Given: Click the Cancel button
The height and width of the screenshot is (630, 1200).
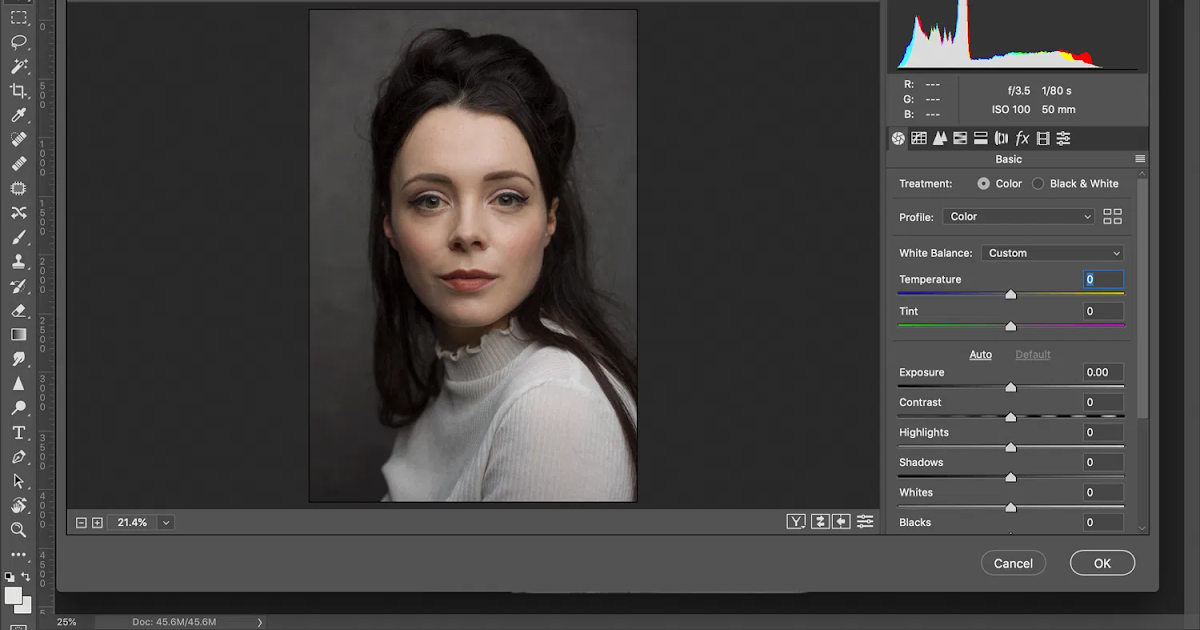Looking at the screenshot, I should coord(1013,563).
